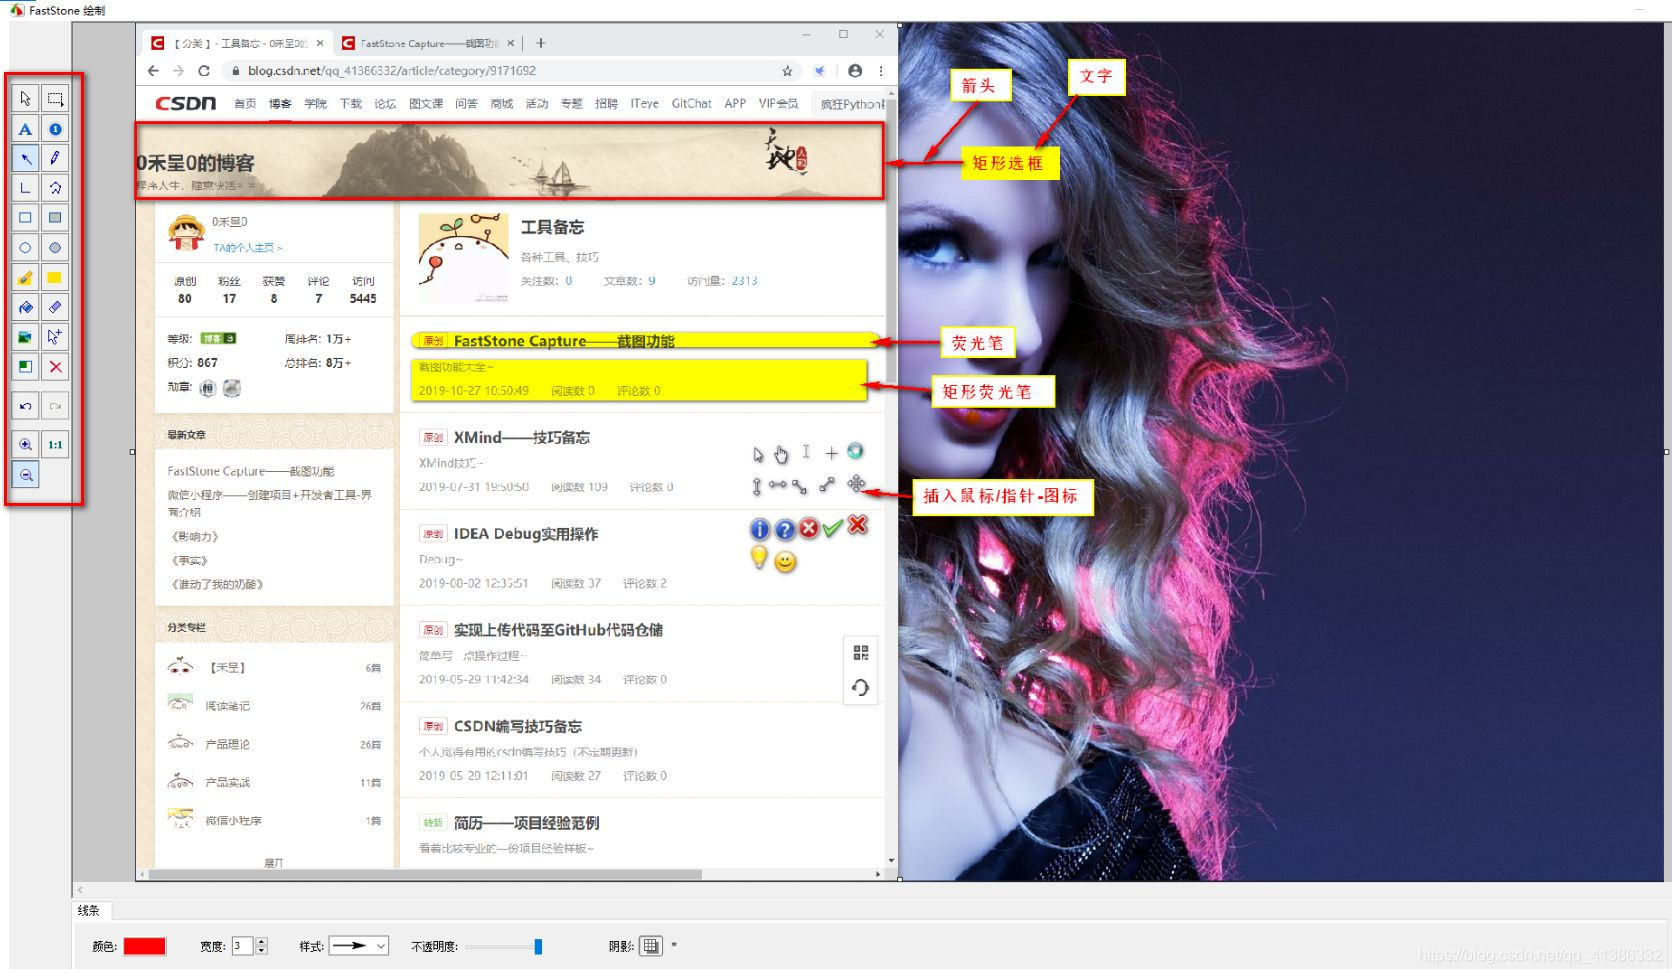This screenshot has width=1672, height=974.
Task: Click the CSDN logo
Action: pos(185,103)
